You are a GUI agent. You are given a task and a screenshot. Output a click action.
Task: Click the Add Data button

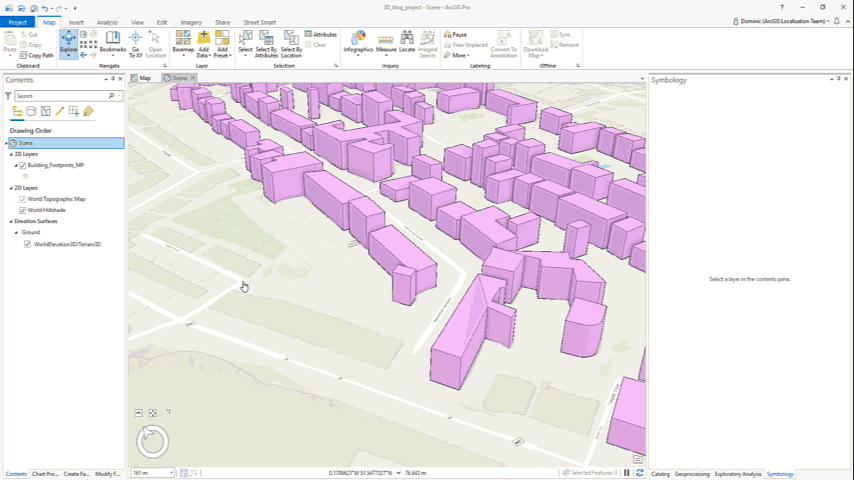coord(203,44)
